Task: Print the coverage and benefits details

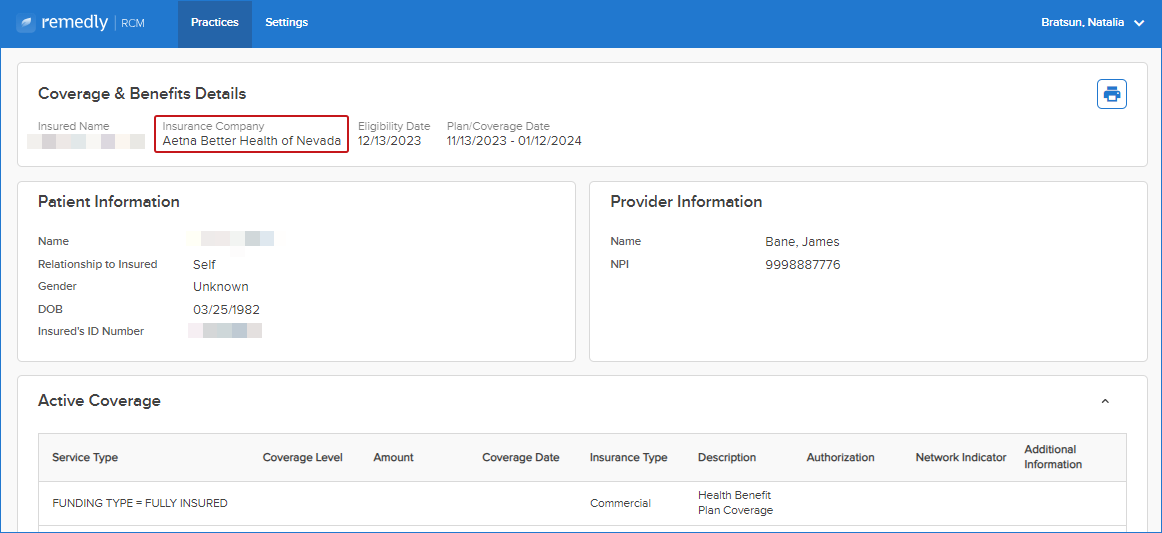Action: pyautogui.click(x=1112, y=94)
